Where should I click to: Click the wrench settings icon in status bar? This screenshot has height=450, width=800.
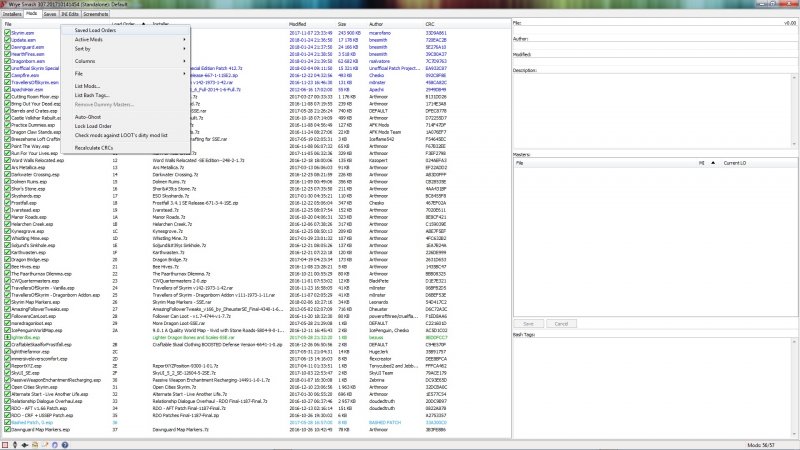coord(45,445)
